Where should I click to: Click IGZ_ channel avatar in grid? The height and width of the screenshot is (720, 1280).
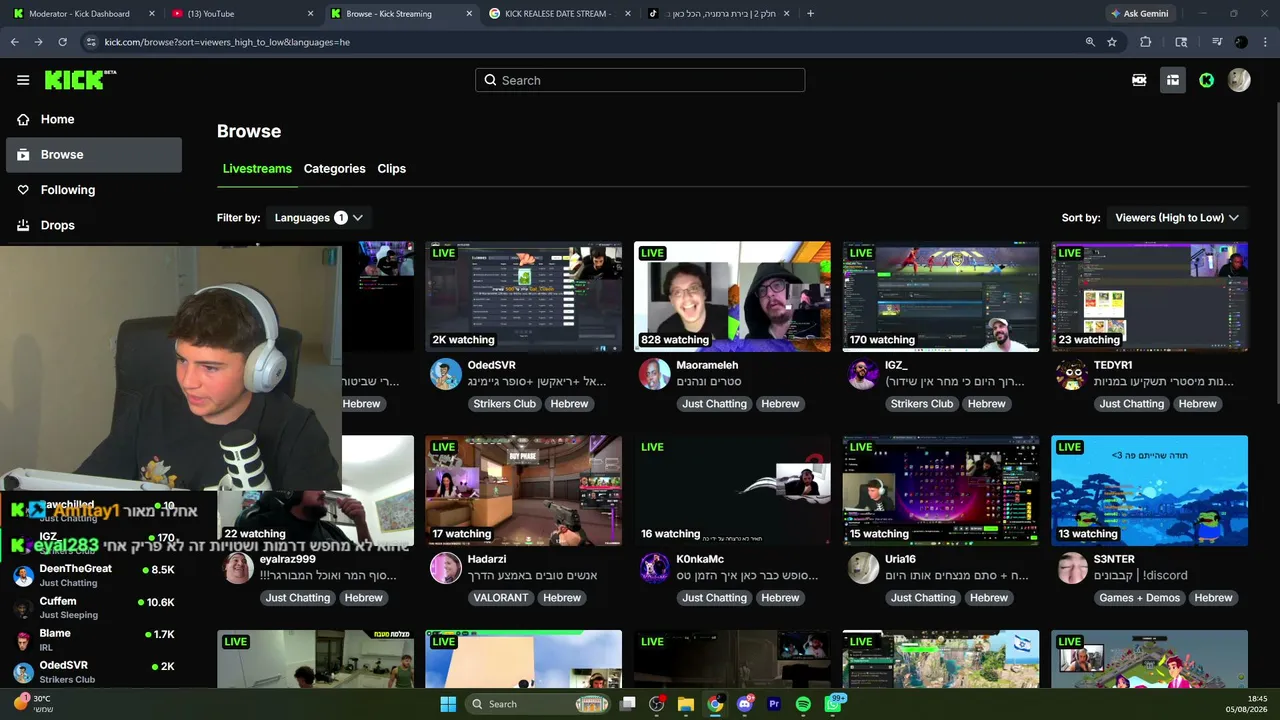pyautogui.click(x=863, y=375)
